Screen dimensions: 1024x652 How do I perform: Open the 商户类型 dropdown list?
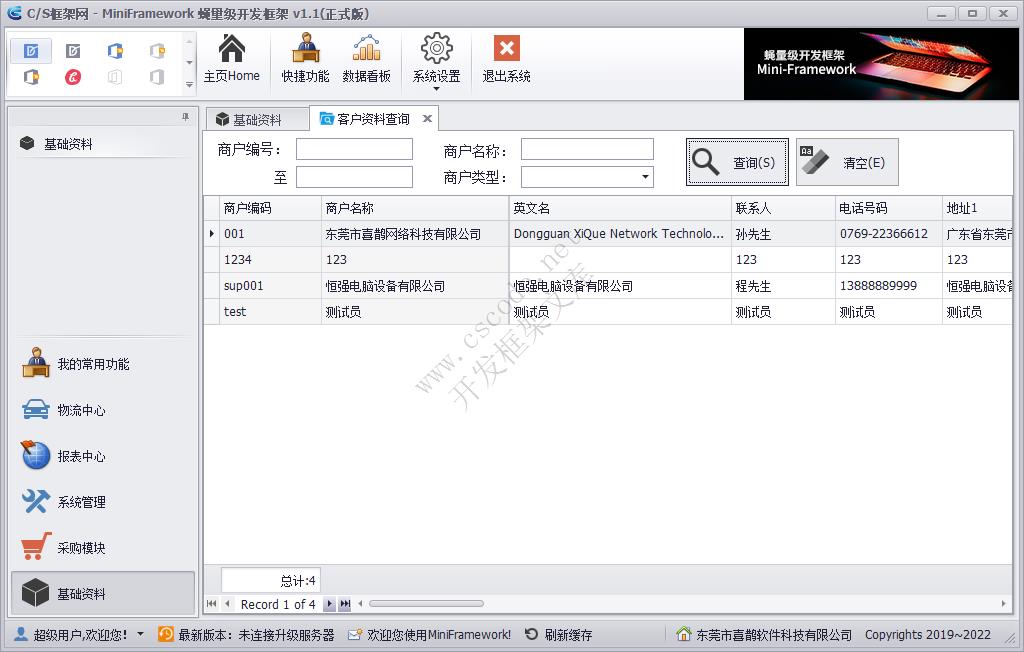[x=645, y=176]
